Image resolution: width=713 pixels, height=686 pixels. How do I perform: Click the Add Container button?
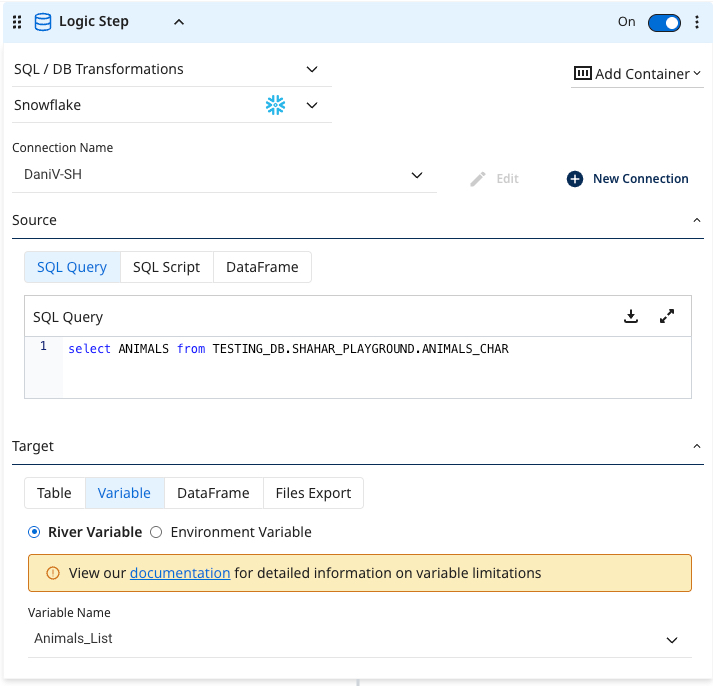click(x=637, y=74)
